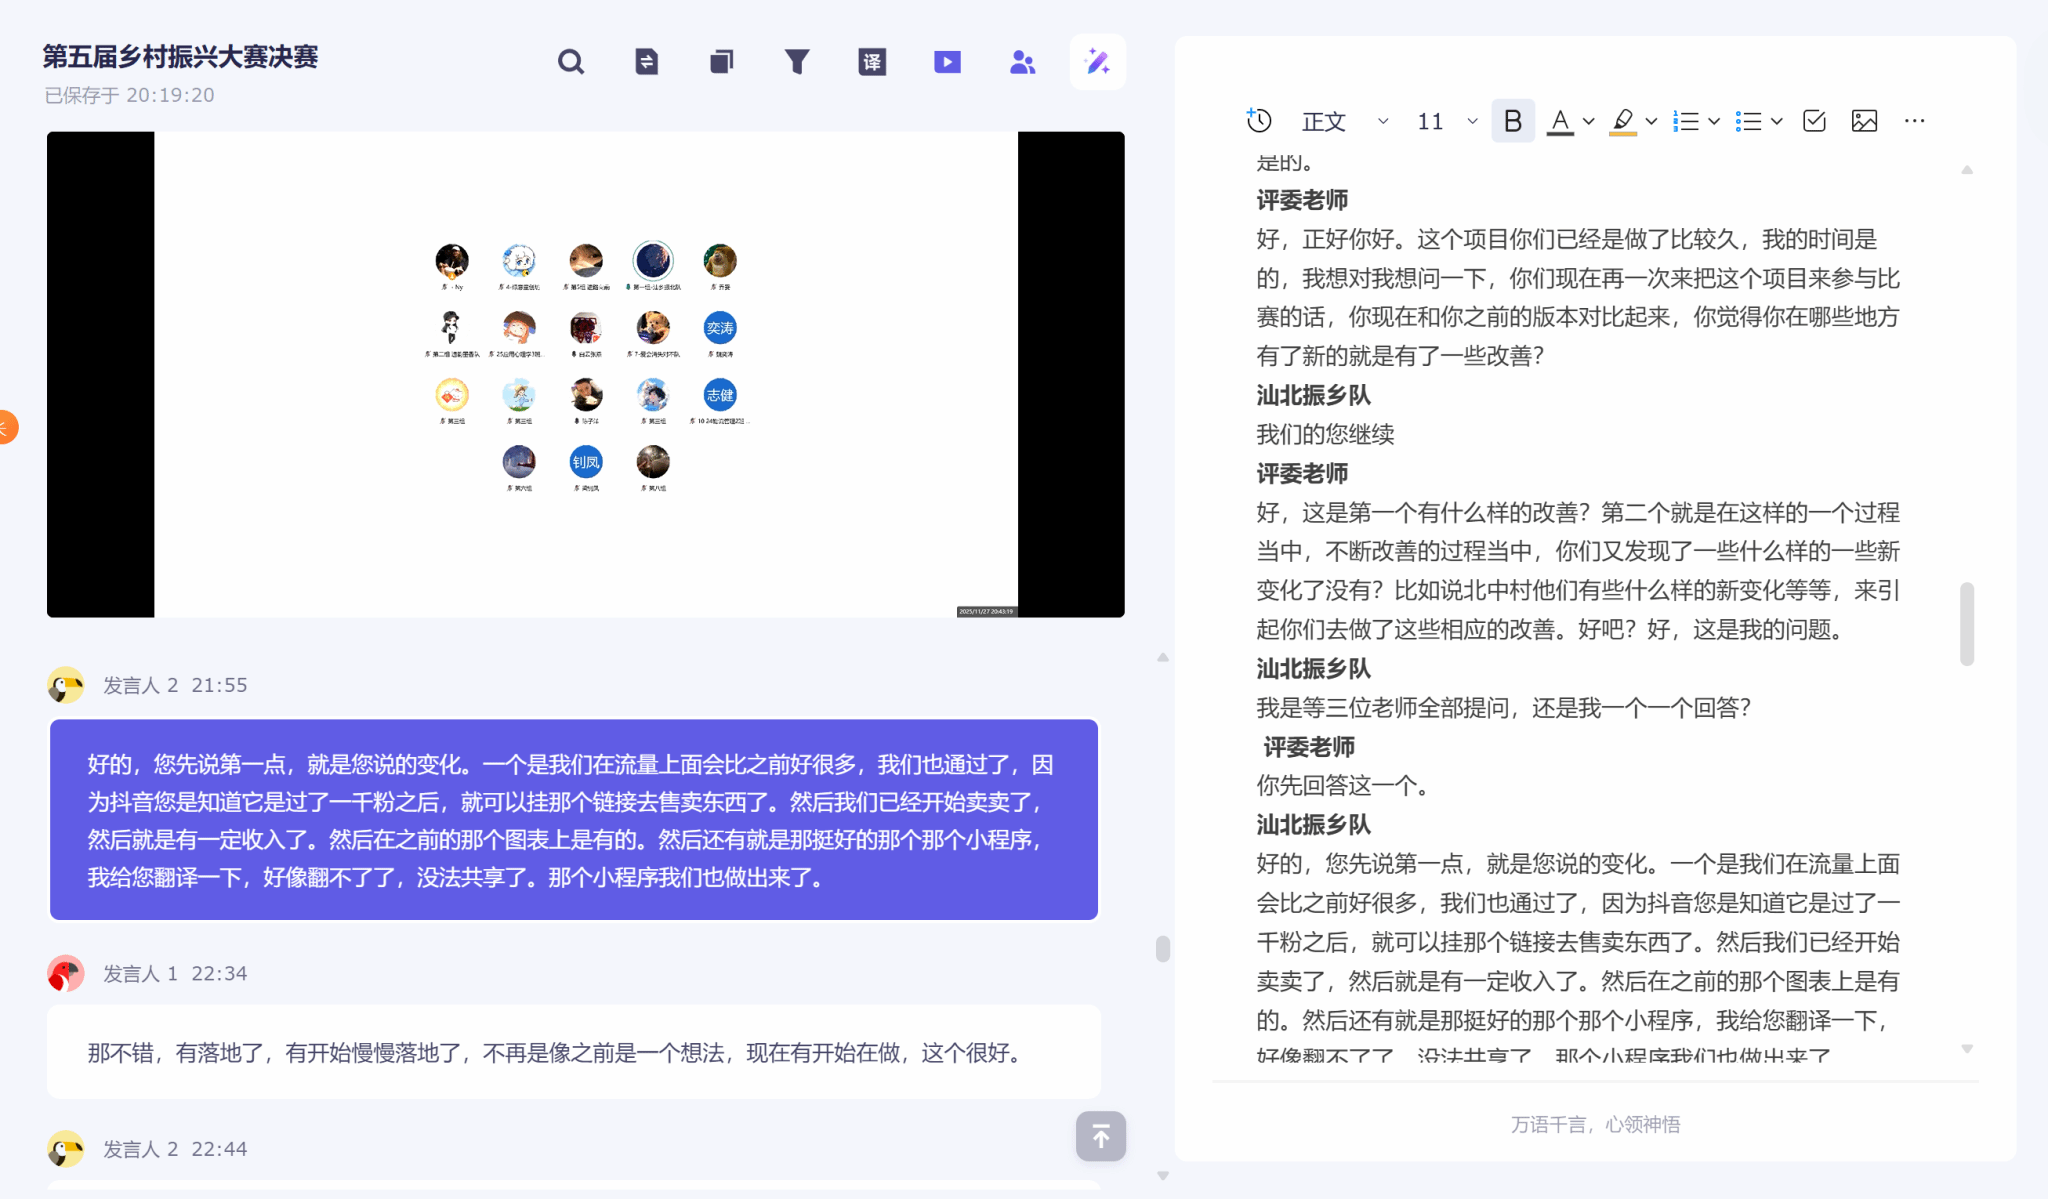
Task: Open the more options ellipsis menu
Action: (1914, 121)
